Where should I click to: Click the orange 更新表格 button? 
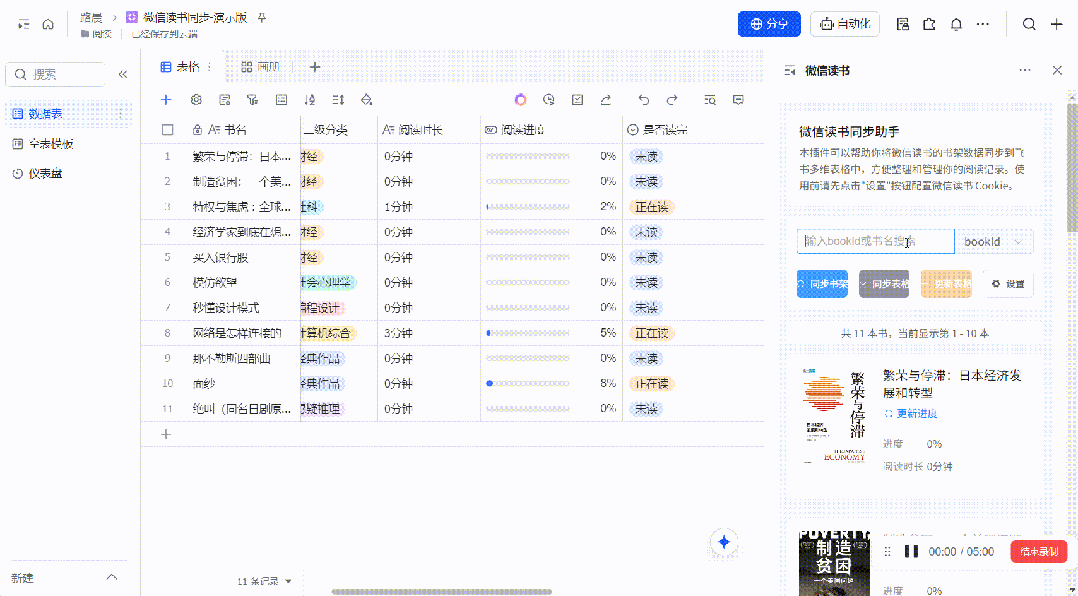pyautogui.click(x=946, y=284)
